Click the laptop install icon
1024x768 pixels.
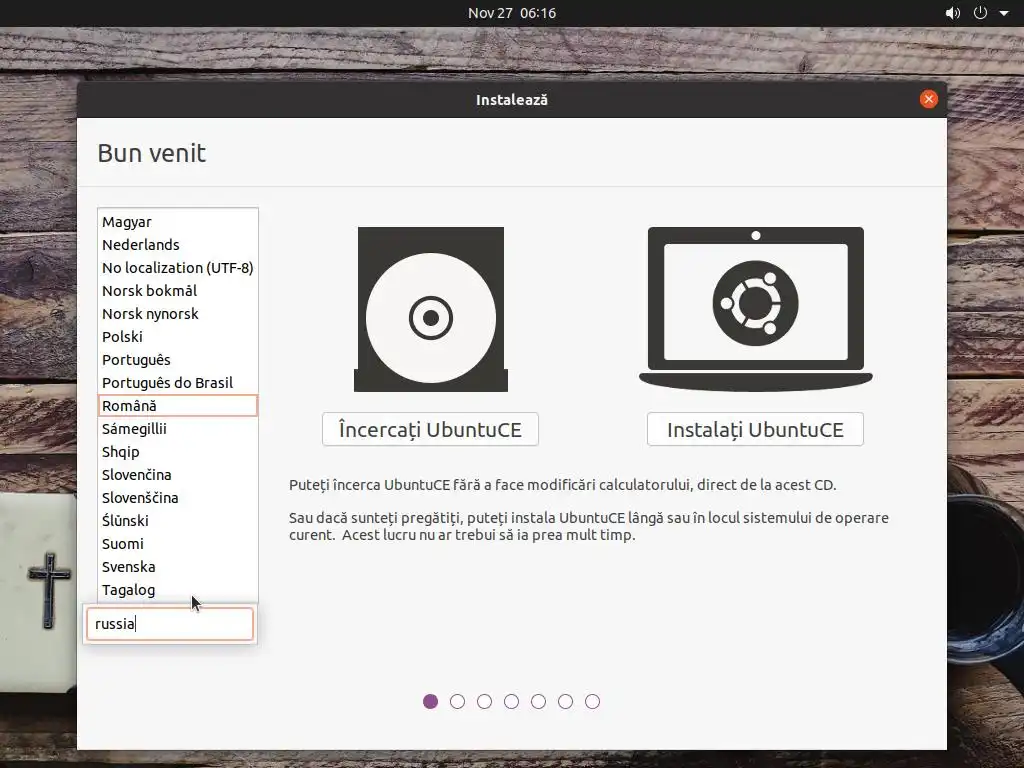point(756,309)
